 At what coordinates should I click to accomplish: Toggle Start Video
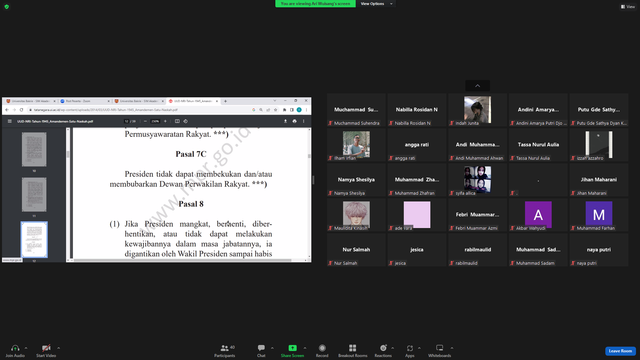[x=46, y=351]
